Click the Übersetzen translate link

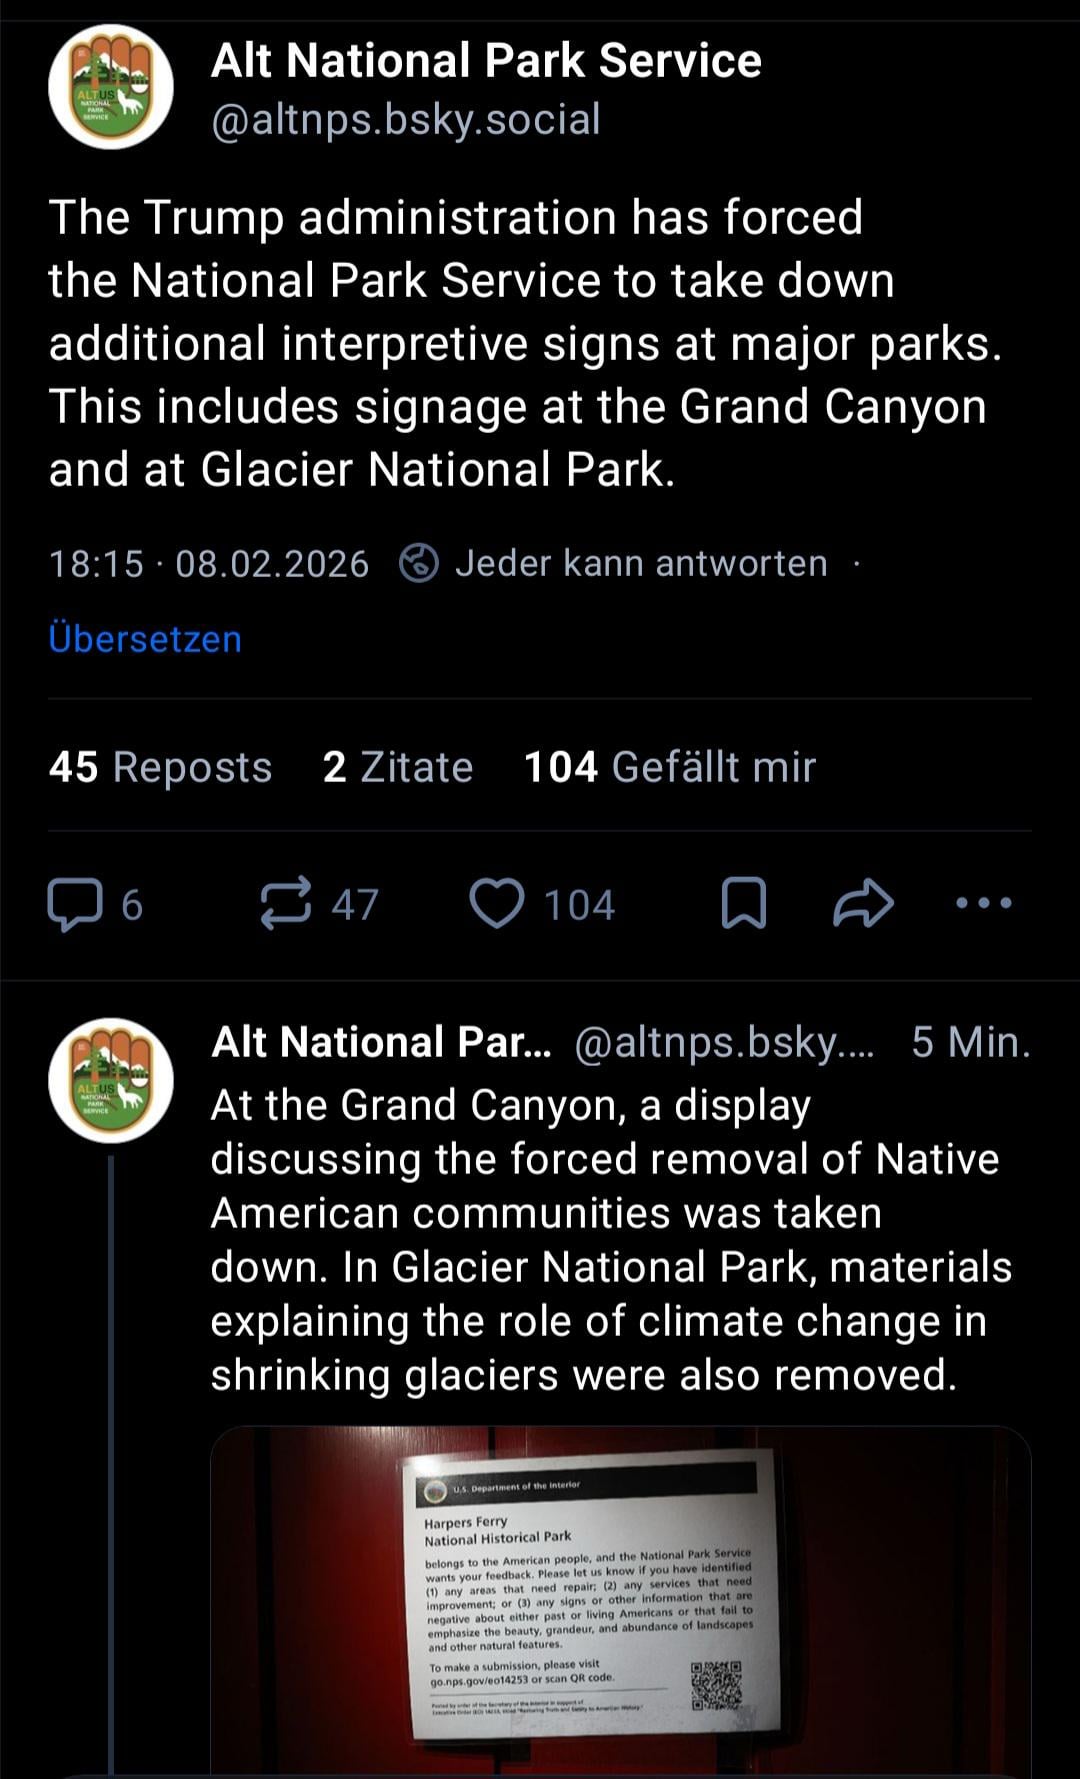click(x=145, y=639)
